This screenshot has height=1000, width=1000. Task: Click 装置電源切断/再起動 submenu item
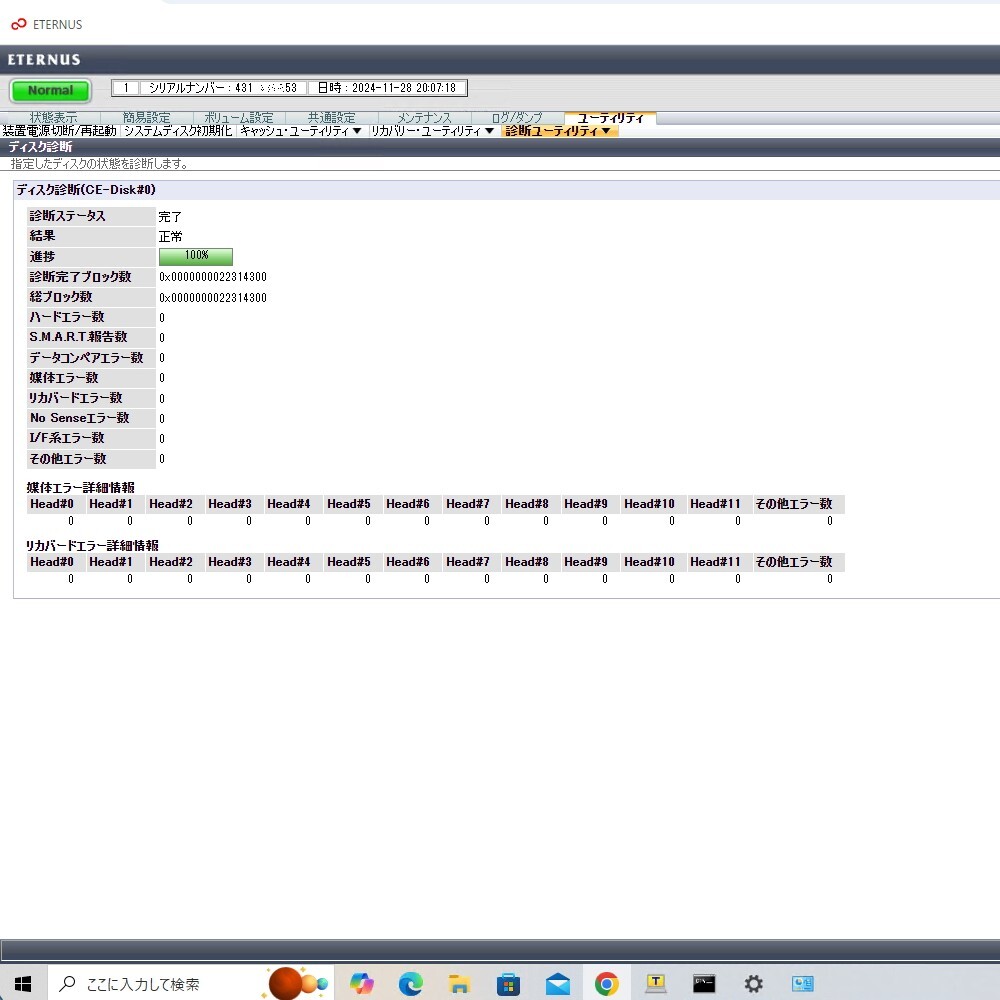(x=59, y=131)
